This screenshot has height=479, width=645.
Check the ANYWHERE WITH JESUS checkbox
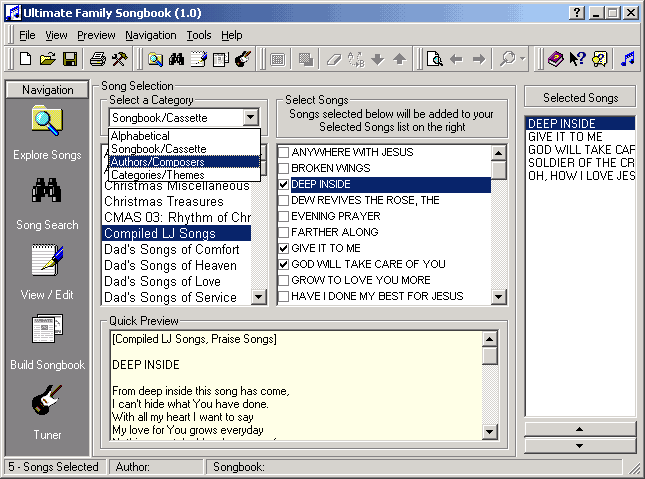click(284, 153)
